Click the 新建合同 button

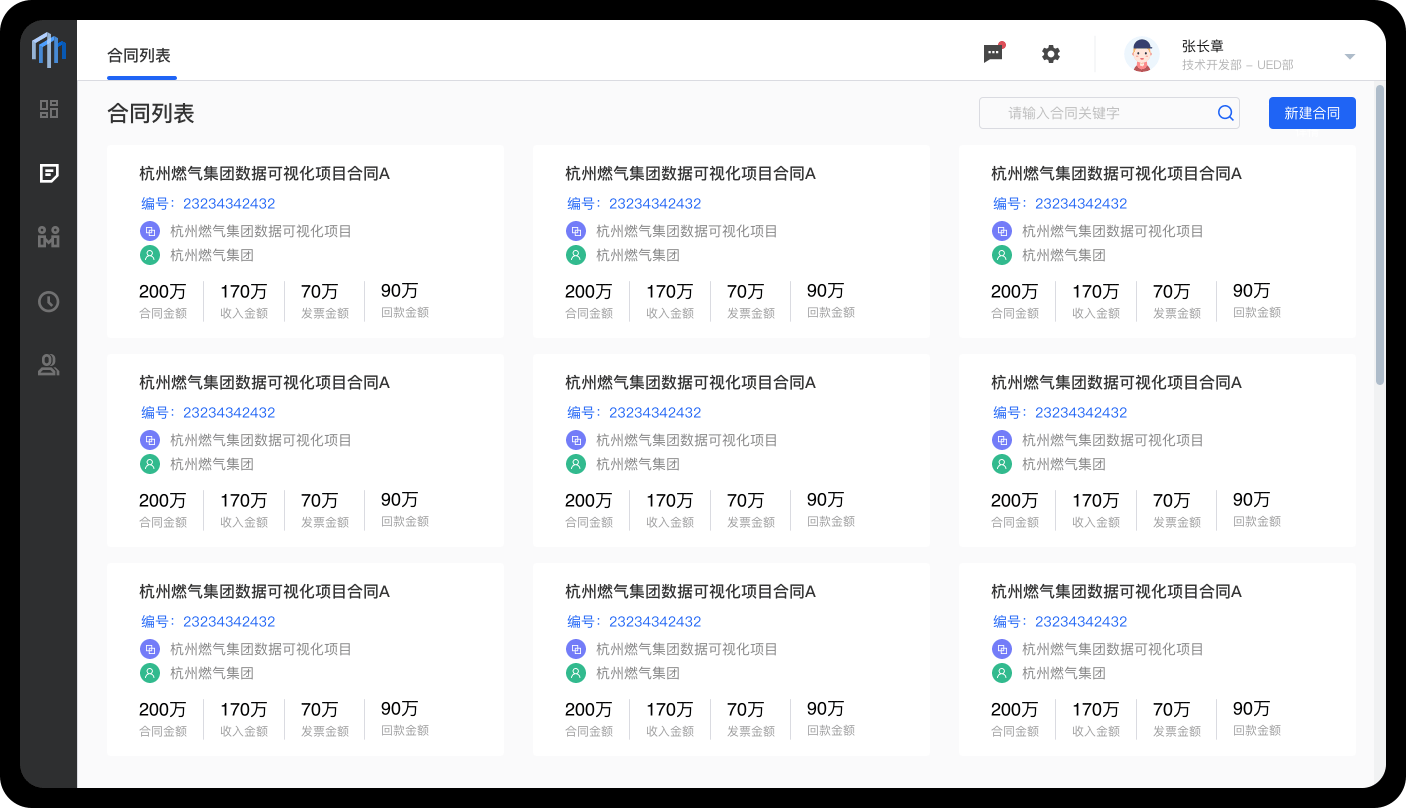coord(1312,113)
